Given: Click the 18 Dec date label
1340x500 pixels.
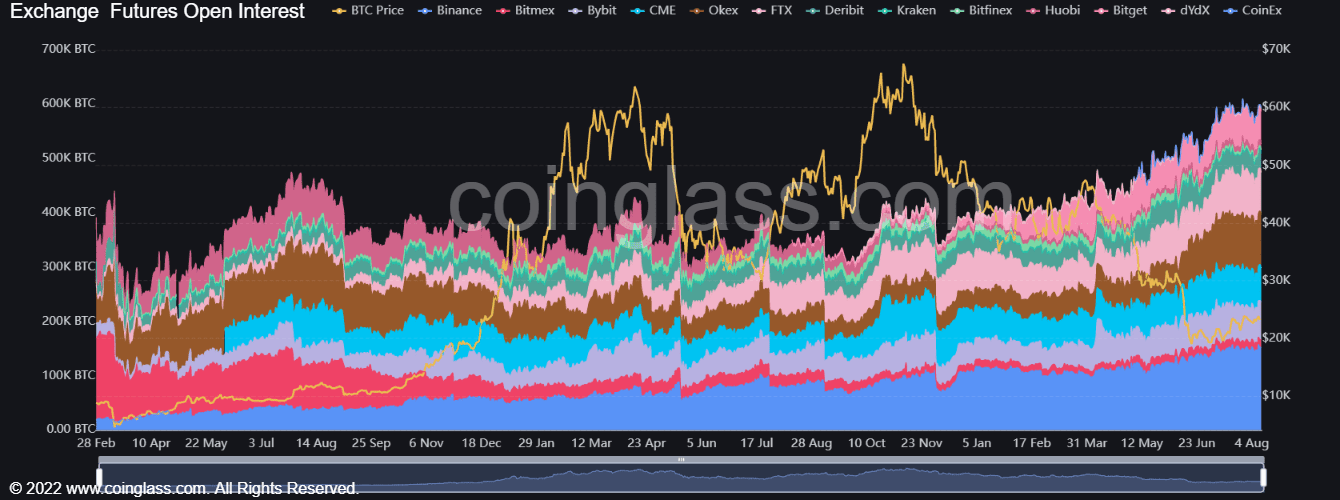Looking at the screenshot, I should click(x=481, y=442).
